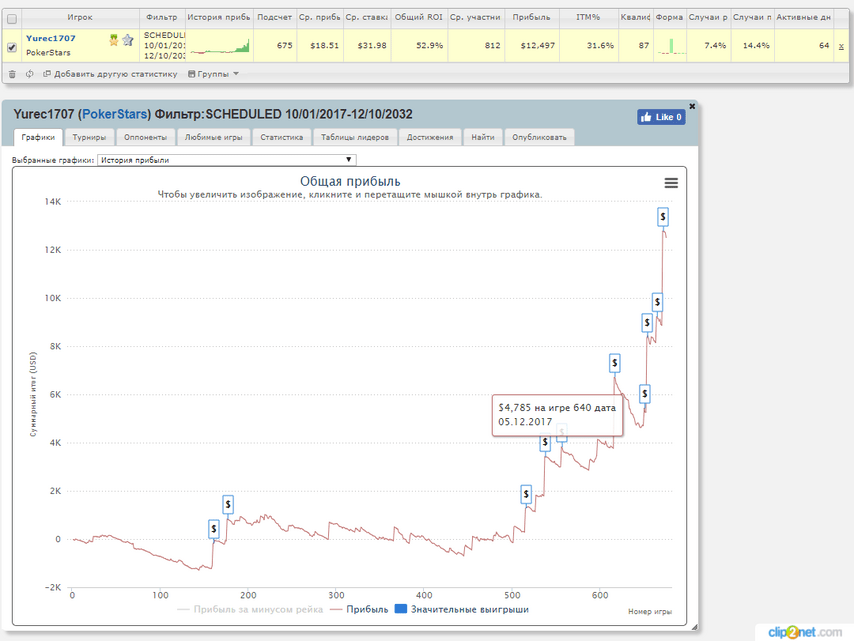Open the Yurec1707 player link in the table
This screenshot has width=854, height=641.
[x=51, y=38]
